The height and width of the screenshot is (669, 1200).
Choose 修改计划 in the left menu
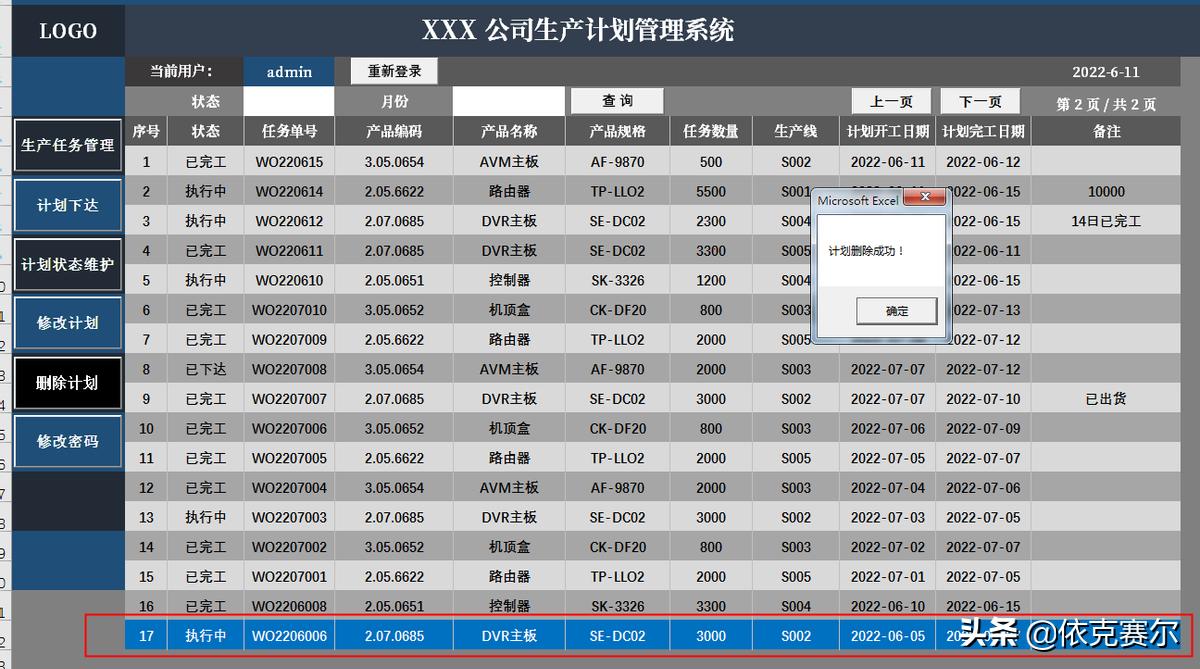pos(66,322)
